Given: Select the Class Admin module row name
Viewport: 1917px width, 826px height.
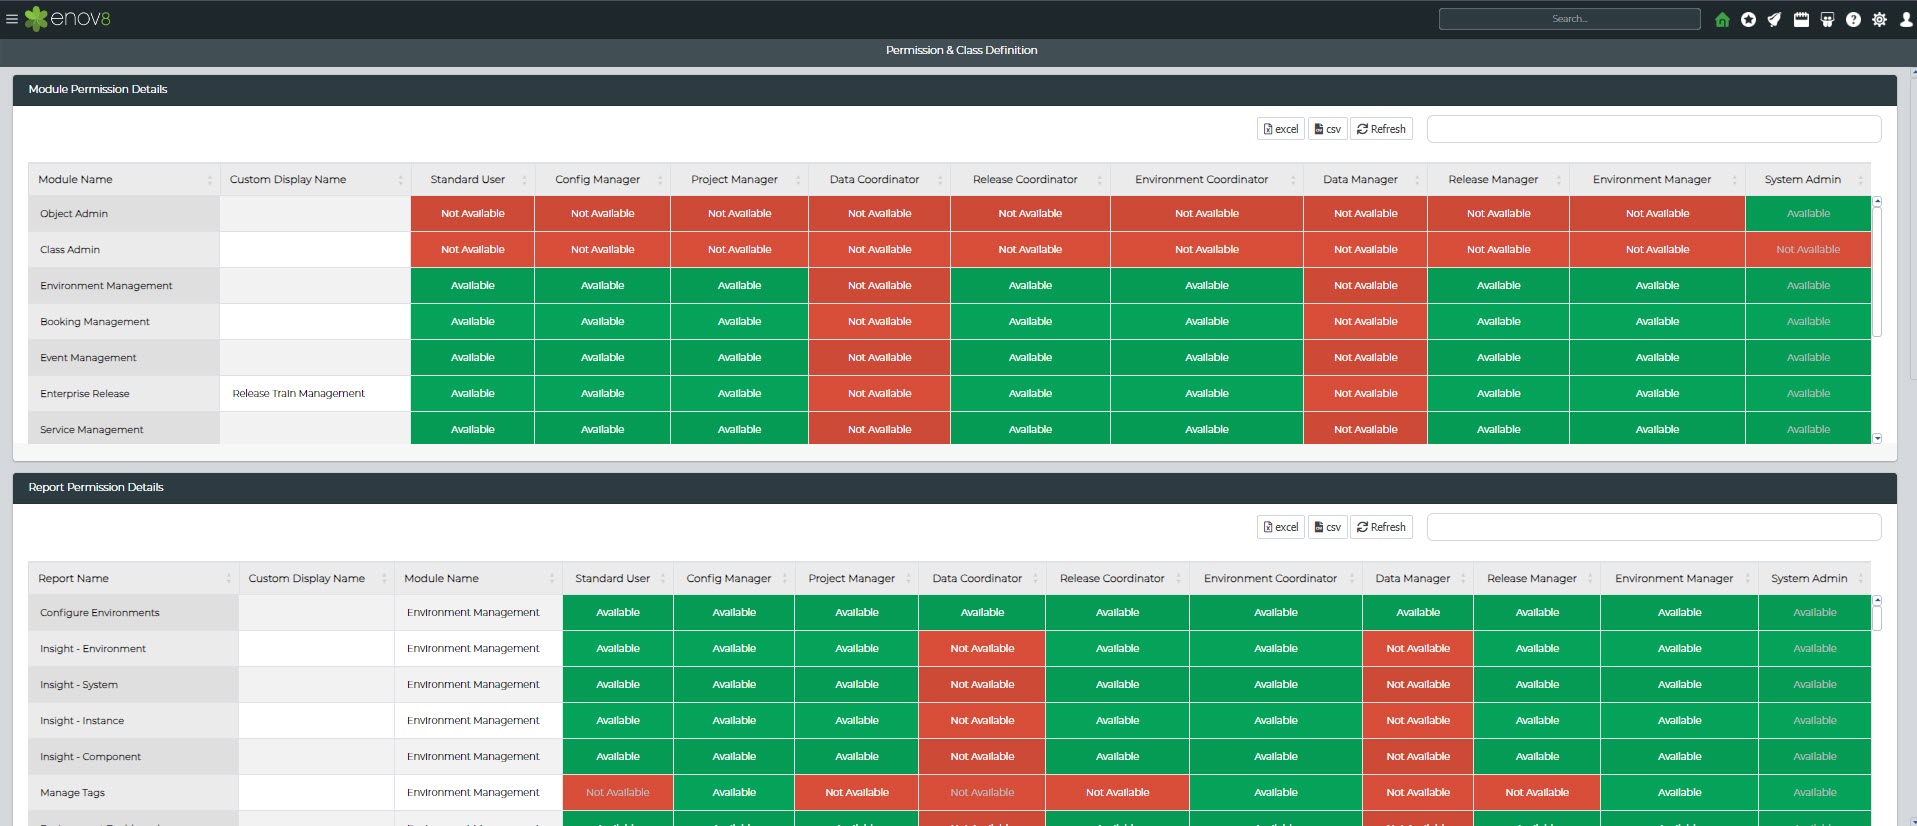Looking at the screenshot, I should (70, 250).
